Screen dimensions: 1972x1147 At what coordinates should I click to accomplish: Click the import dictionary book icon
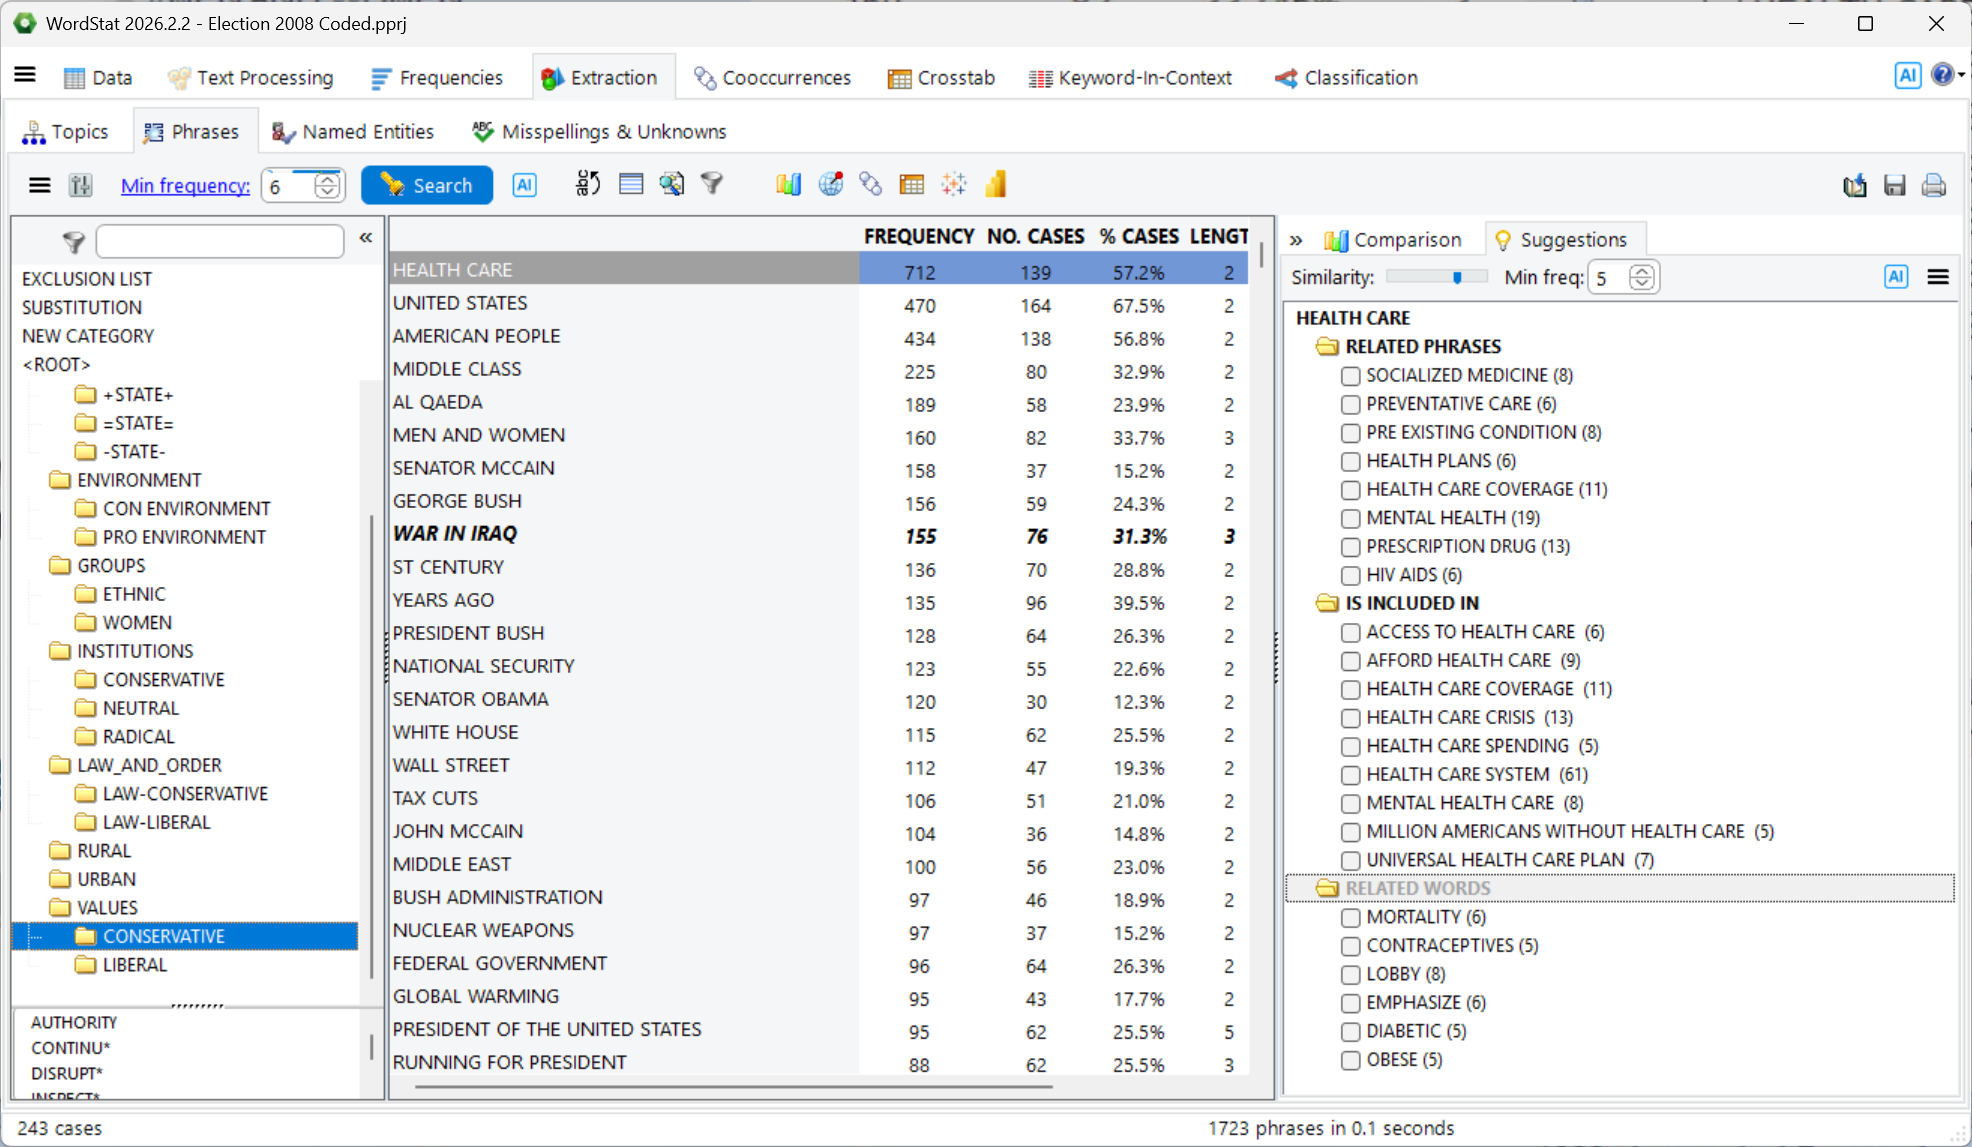(1855, 185)
